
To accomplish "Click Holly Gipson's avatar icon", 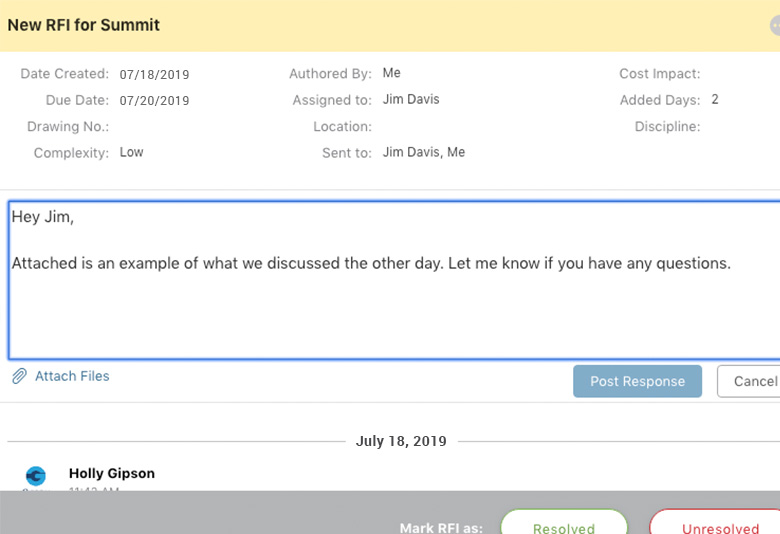I will [35, 476].
